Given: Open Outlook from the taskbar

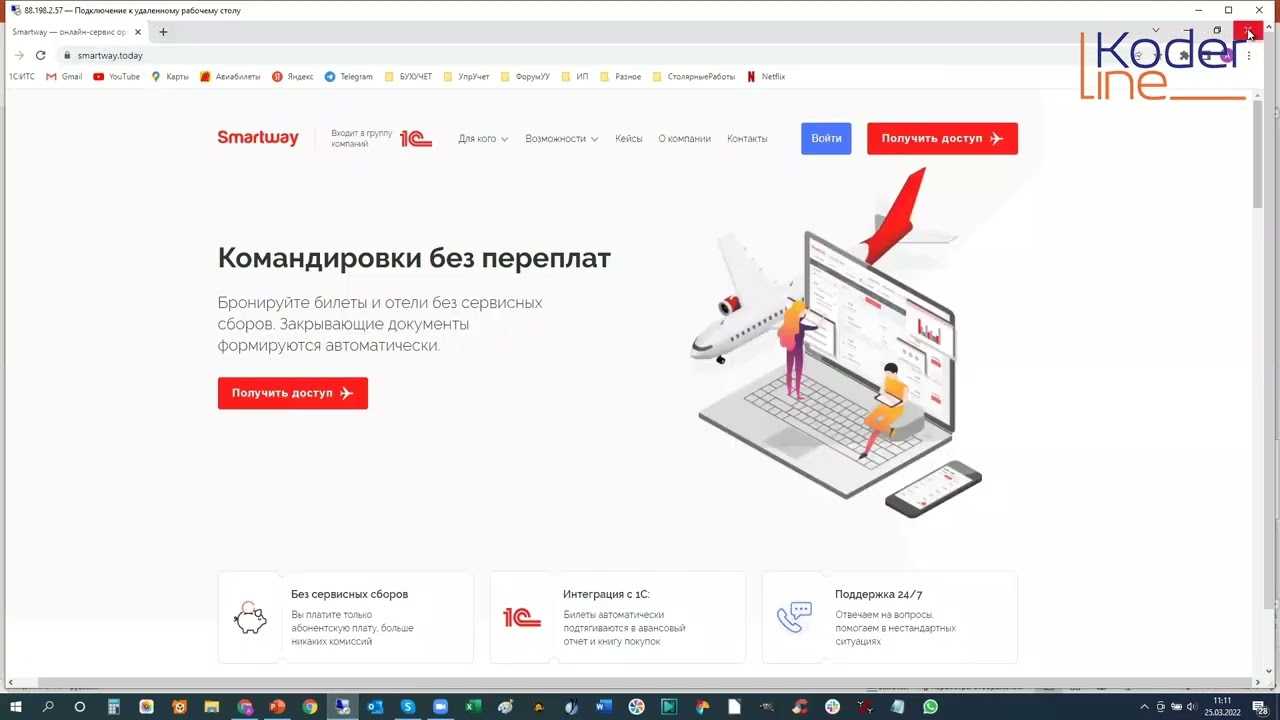Looking at the screenshot, I should point(375,707).
